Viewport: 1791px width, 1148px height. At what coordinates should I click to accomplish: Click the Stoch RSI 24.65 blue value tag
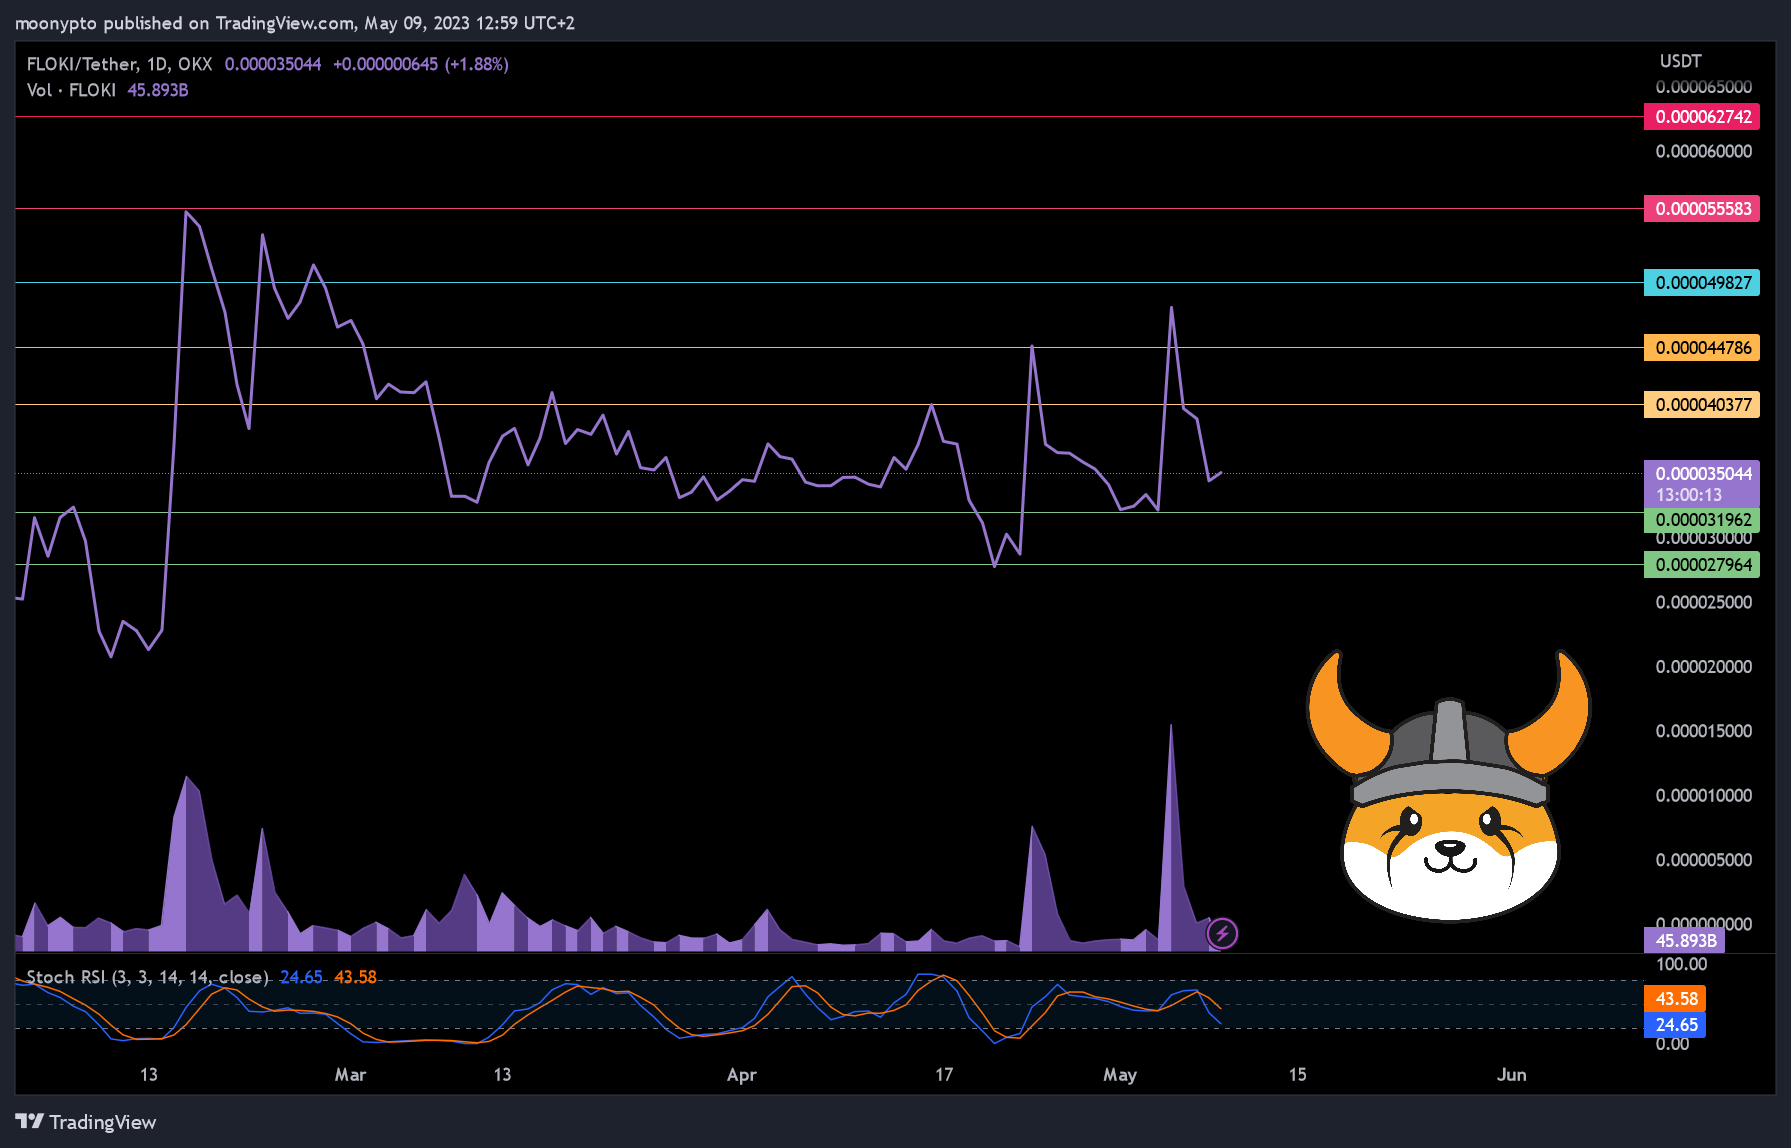pyautogui.click(x=1675, y=1025)
